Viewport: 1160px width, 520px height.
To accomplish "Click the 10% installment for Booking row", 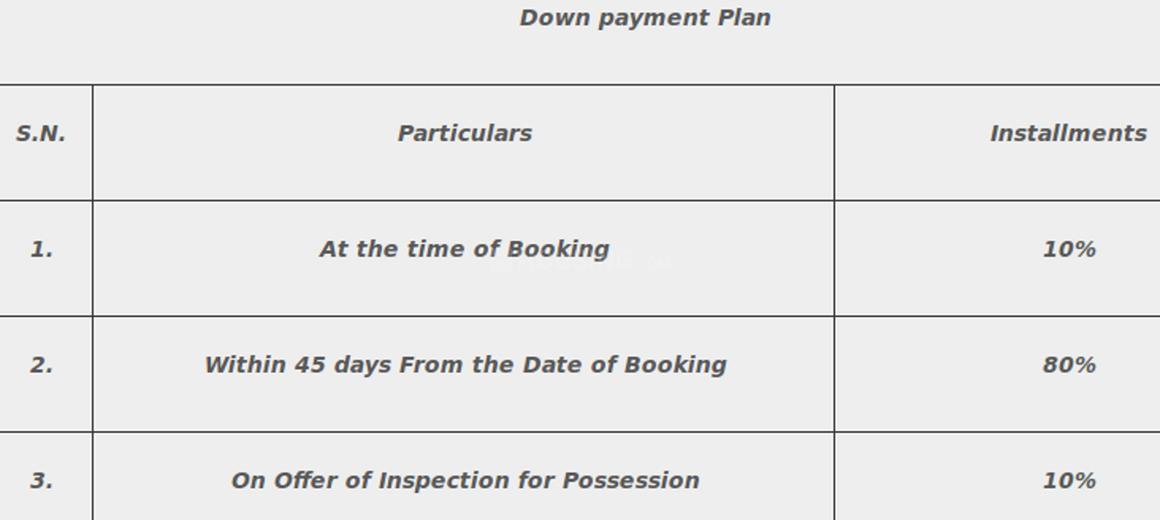I will point(1068,250).
